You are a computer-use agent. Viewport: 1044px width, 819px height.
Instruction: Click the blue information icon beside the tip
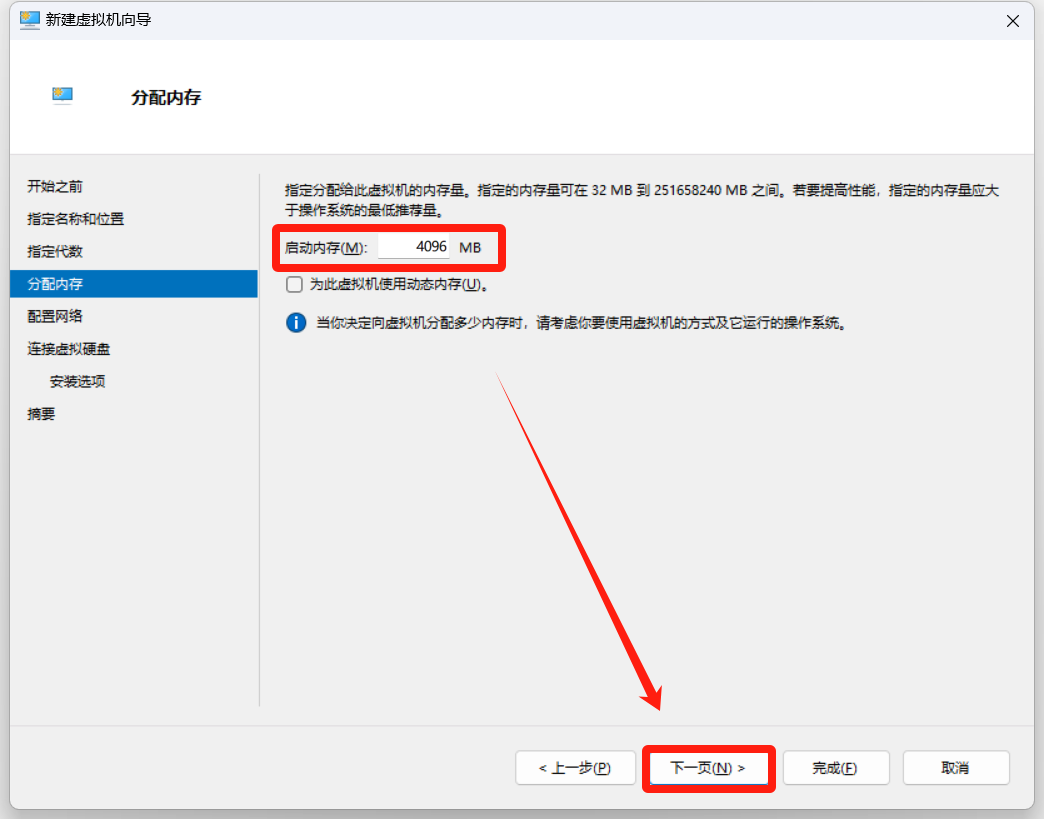coord(296,323)
